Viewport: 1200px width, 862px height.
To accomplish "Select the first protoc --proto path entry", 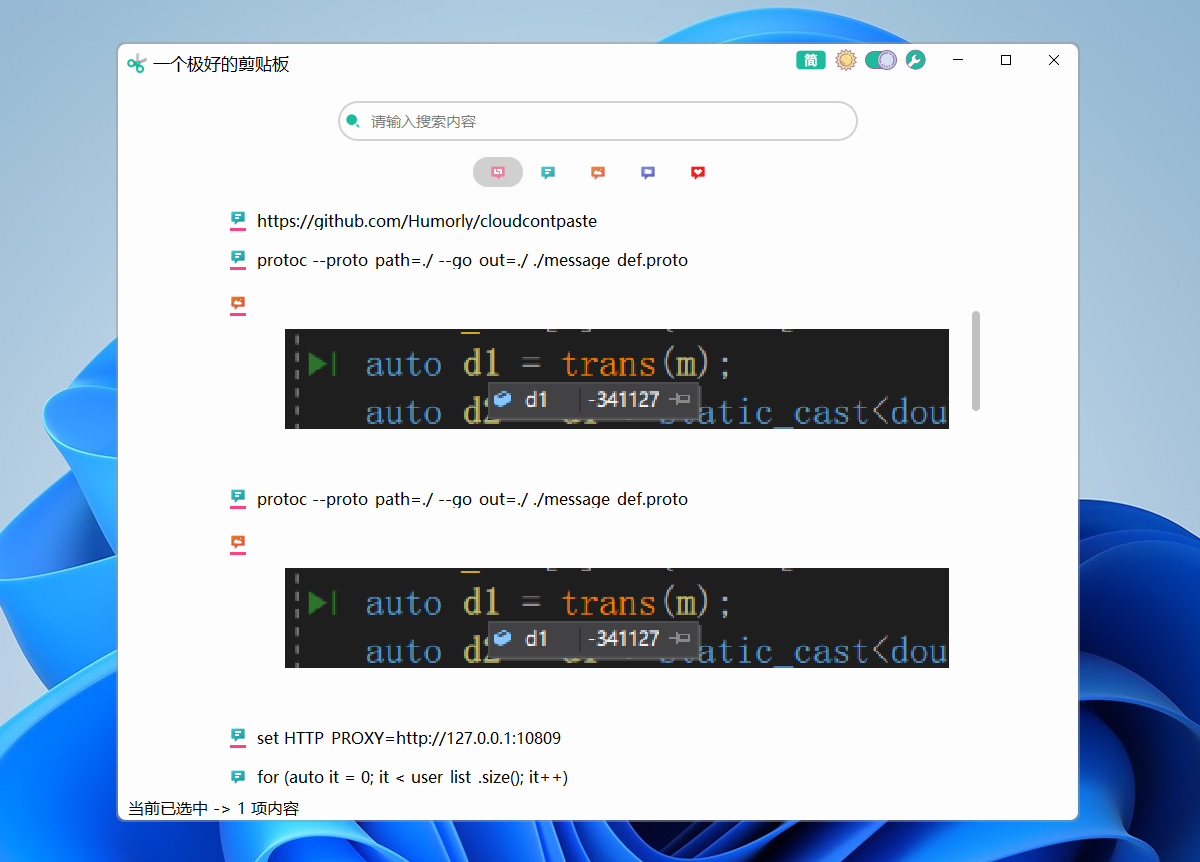I will click(x=472, y=260).
